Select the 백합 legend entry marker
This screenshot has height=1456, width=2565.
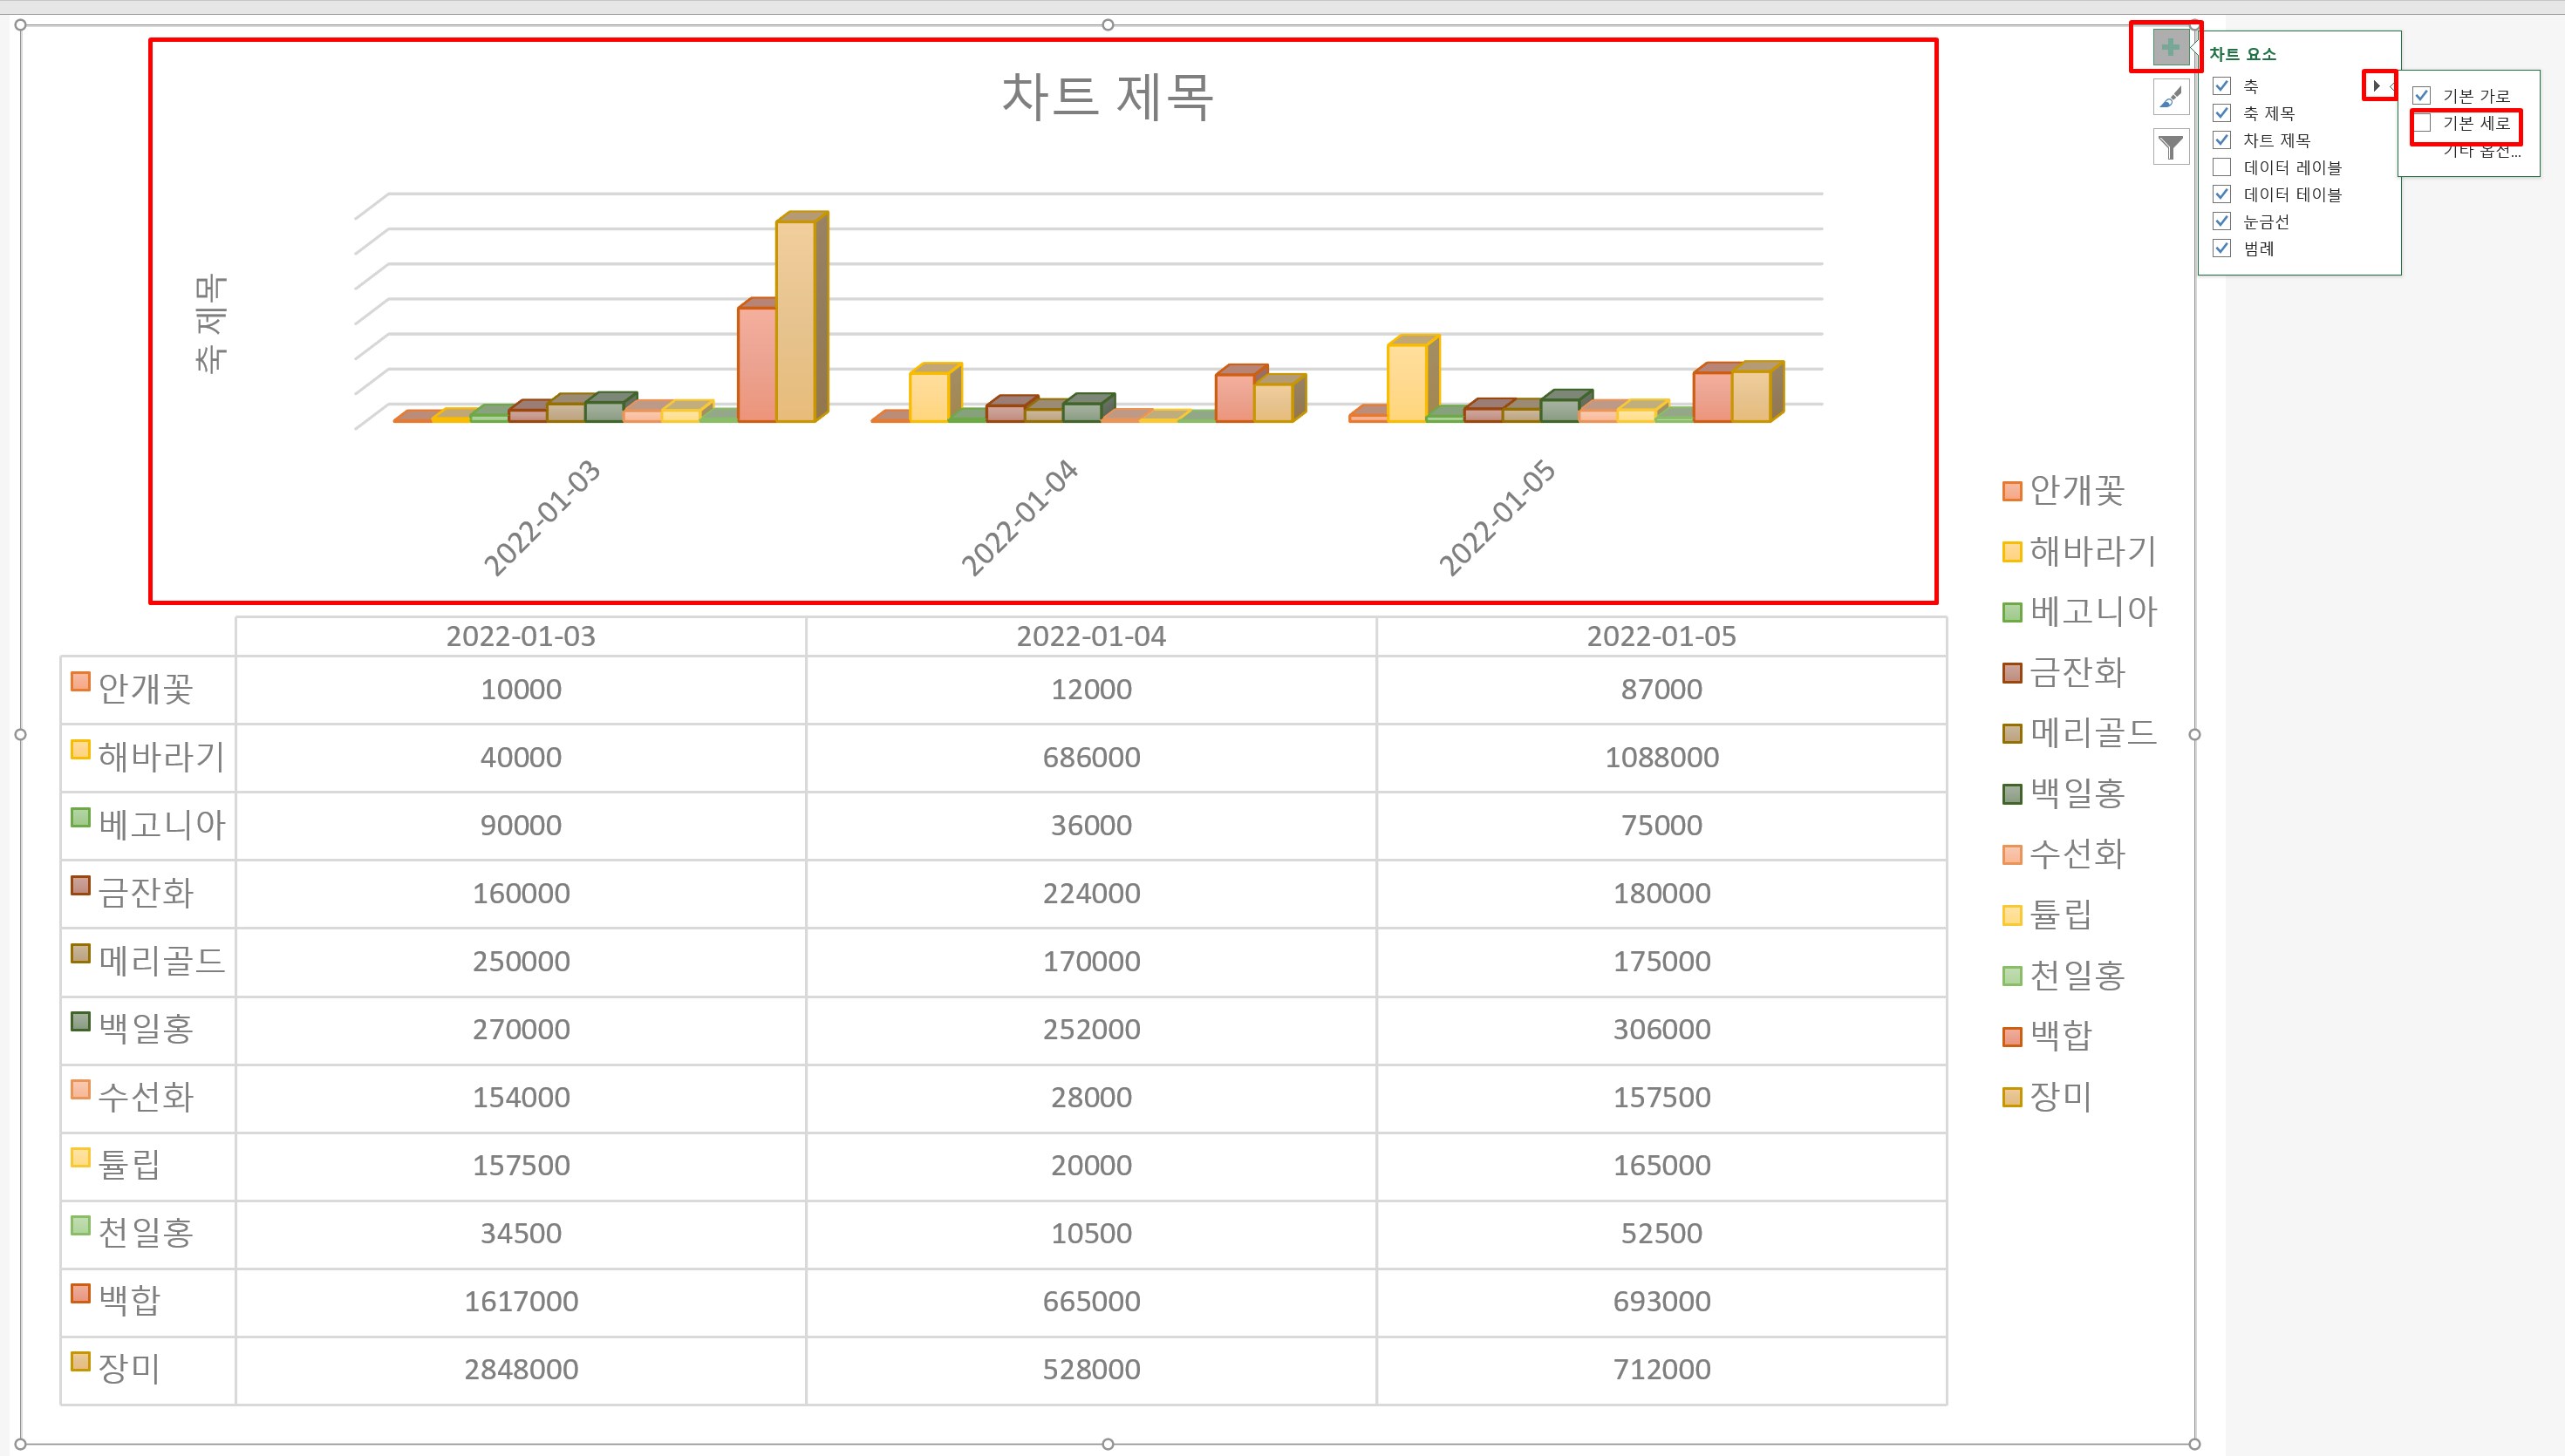coord(2012,1037)
